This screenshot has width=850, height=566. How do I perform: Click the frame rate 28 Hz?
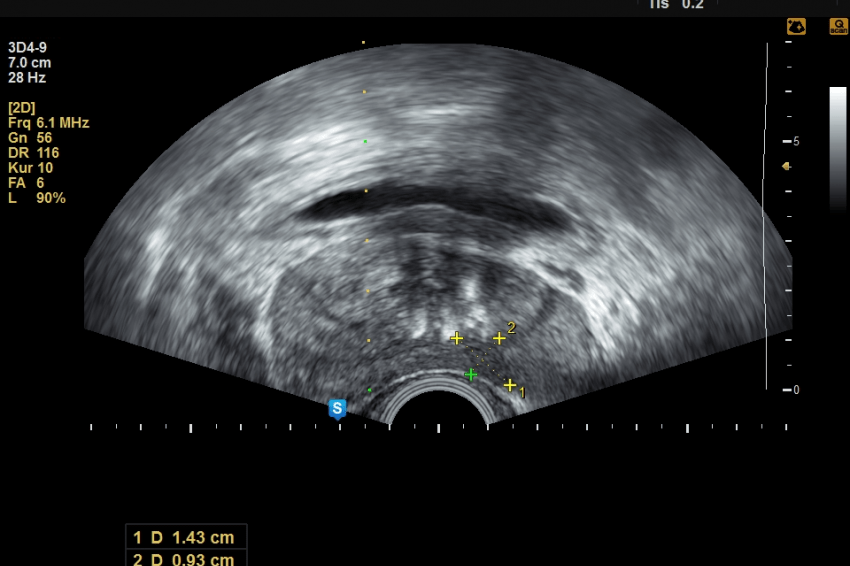[27, 78]
